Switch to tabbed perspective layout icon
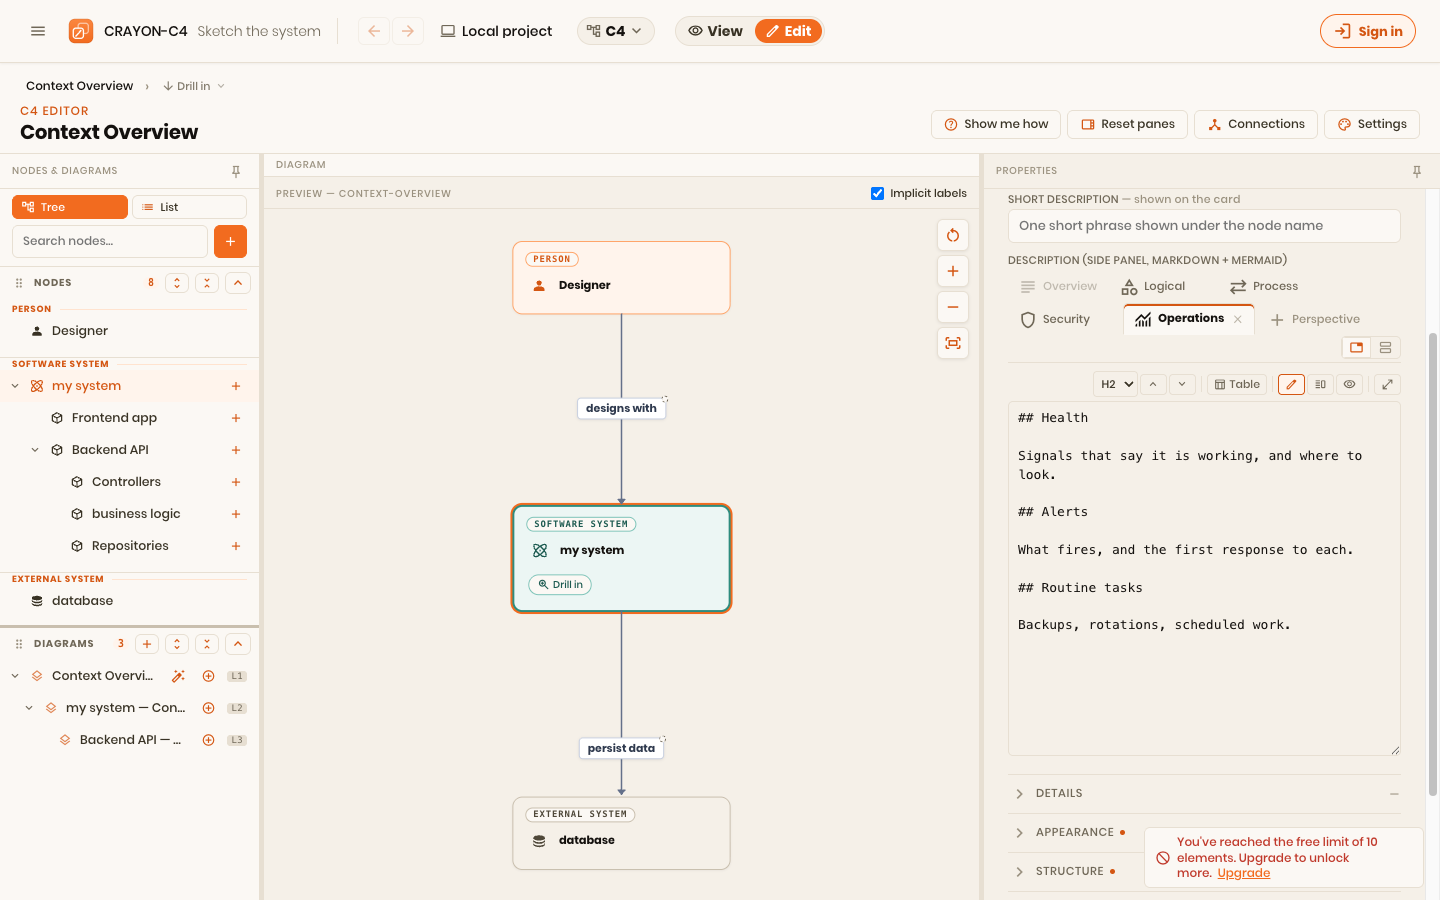1440x900 pixels. (1356, 347)
